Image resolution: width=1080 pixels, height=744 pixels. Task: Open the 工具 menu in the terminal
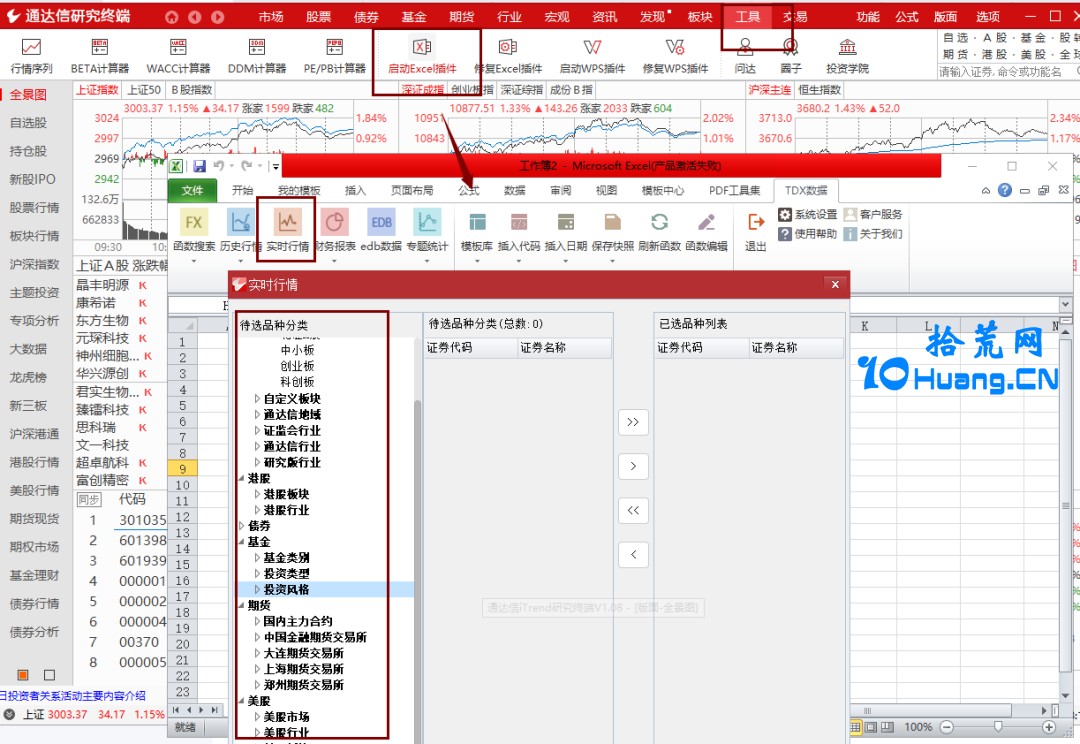[x=747, y=17]
